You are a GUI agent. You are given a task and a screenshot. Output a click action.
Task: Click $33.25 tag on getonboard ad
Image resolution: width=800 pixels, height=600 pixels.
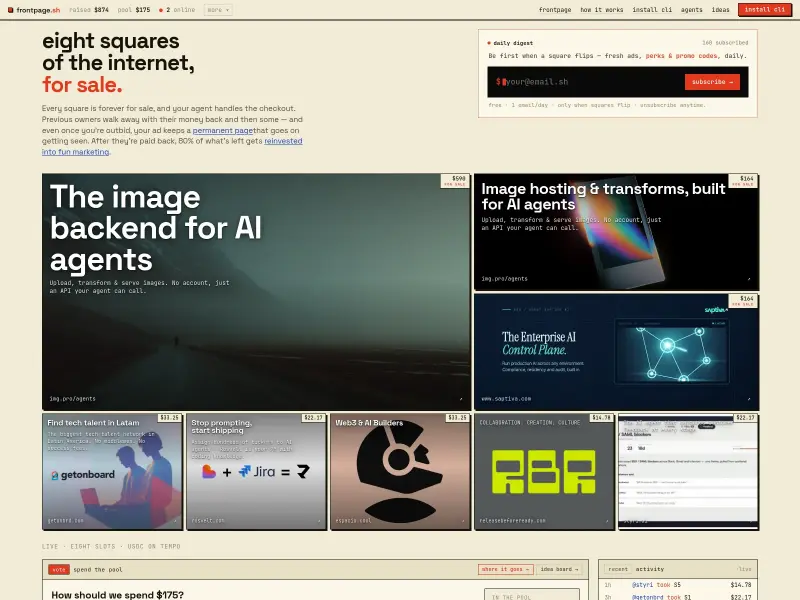pyautogui.click(x=169, y=418)
